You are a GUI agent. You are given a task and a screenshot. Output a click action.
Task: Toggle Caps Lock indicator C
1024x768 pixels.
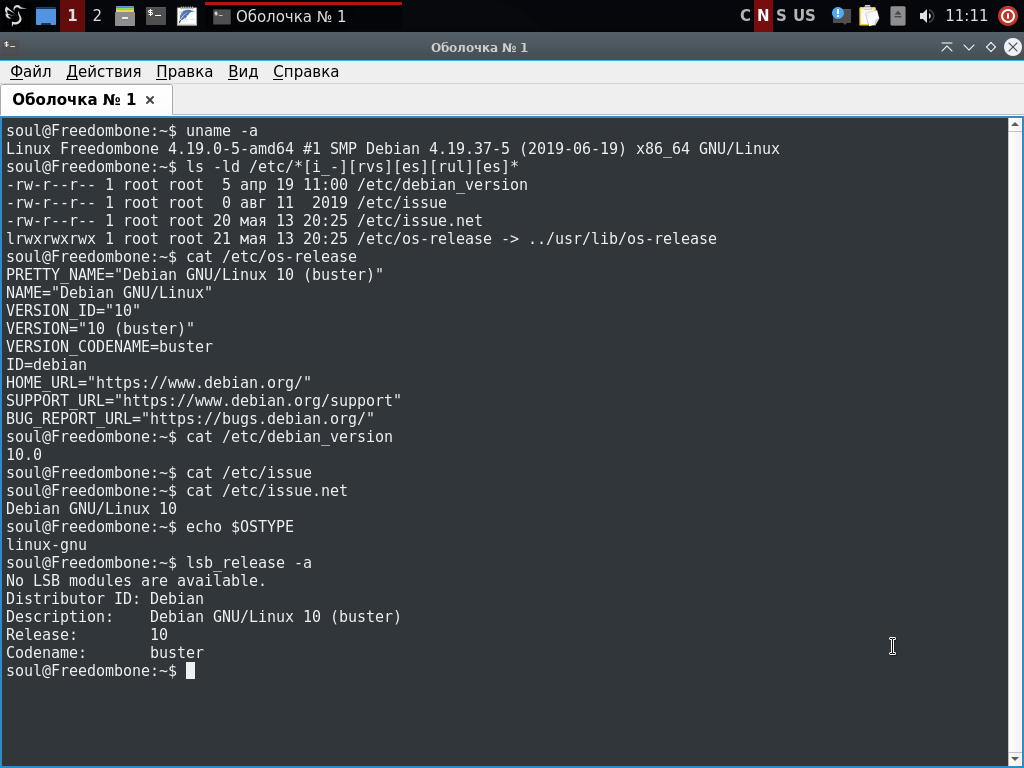click(745, 16)
